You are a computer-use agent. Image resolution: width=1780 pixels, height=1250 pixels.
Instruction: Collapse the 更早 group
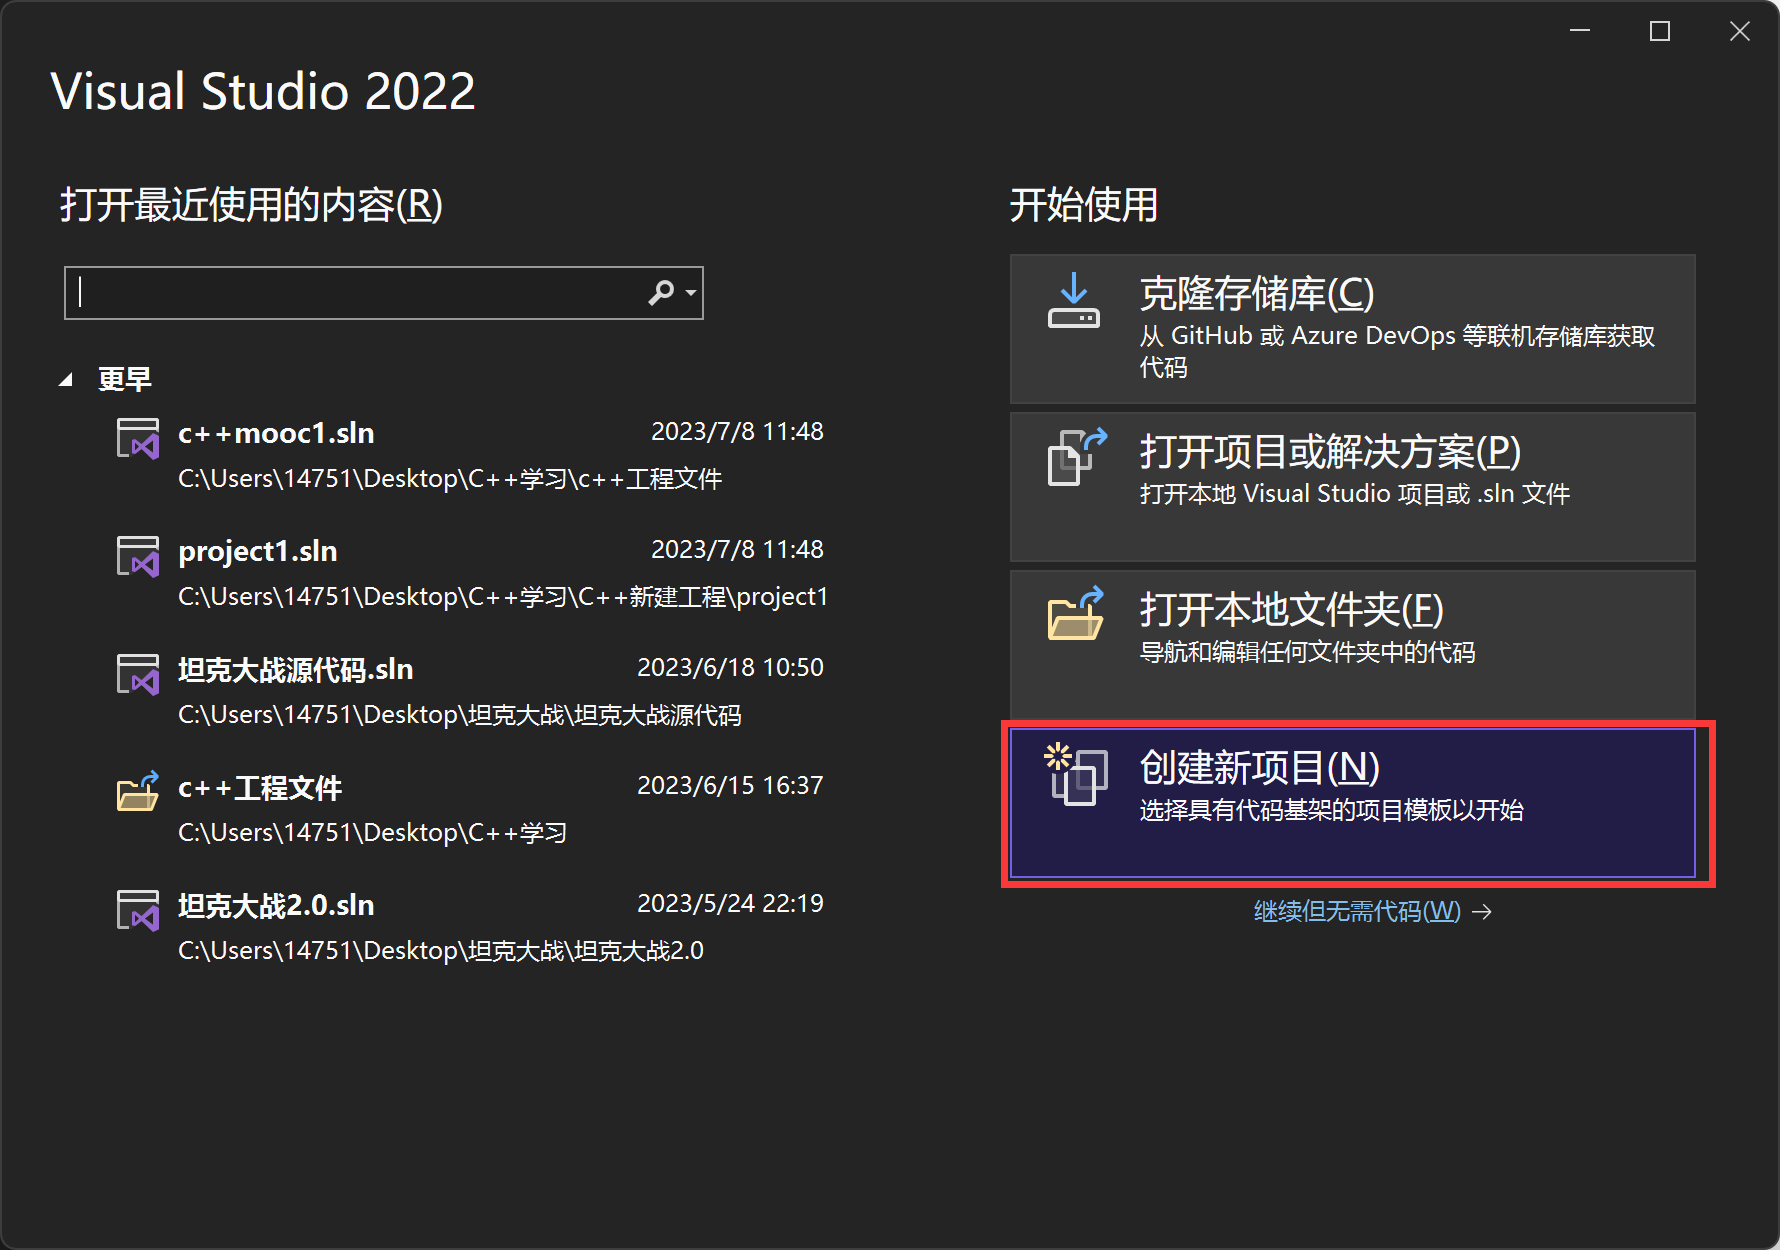[x=66, y=380]
